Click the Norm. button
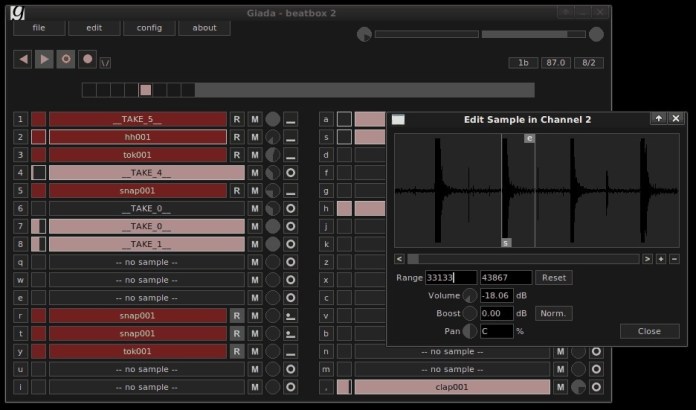The width and height of the screenshot is (696, 410). (554, 313)
